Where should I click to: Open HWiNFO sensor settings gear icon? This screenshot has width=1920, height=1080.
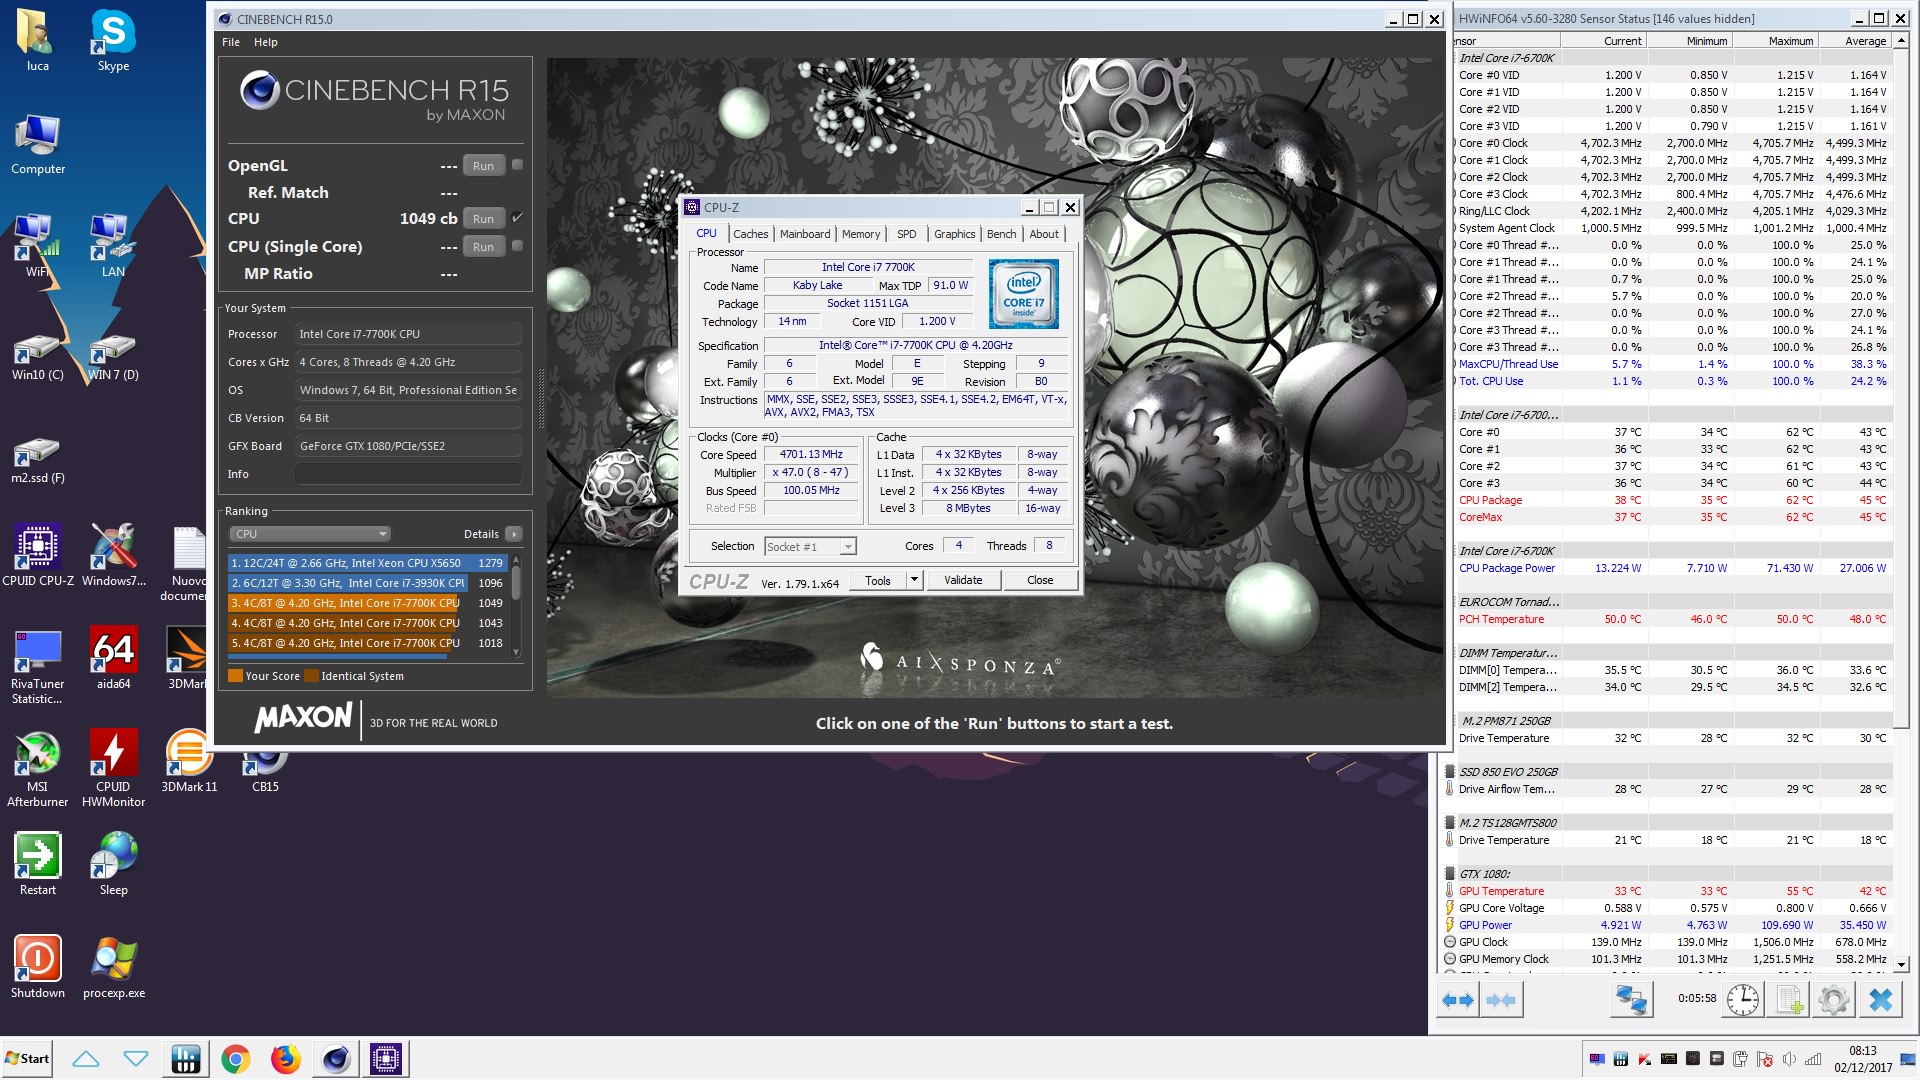(x=1834, y=1000)
